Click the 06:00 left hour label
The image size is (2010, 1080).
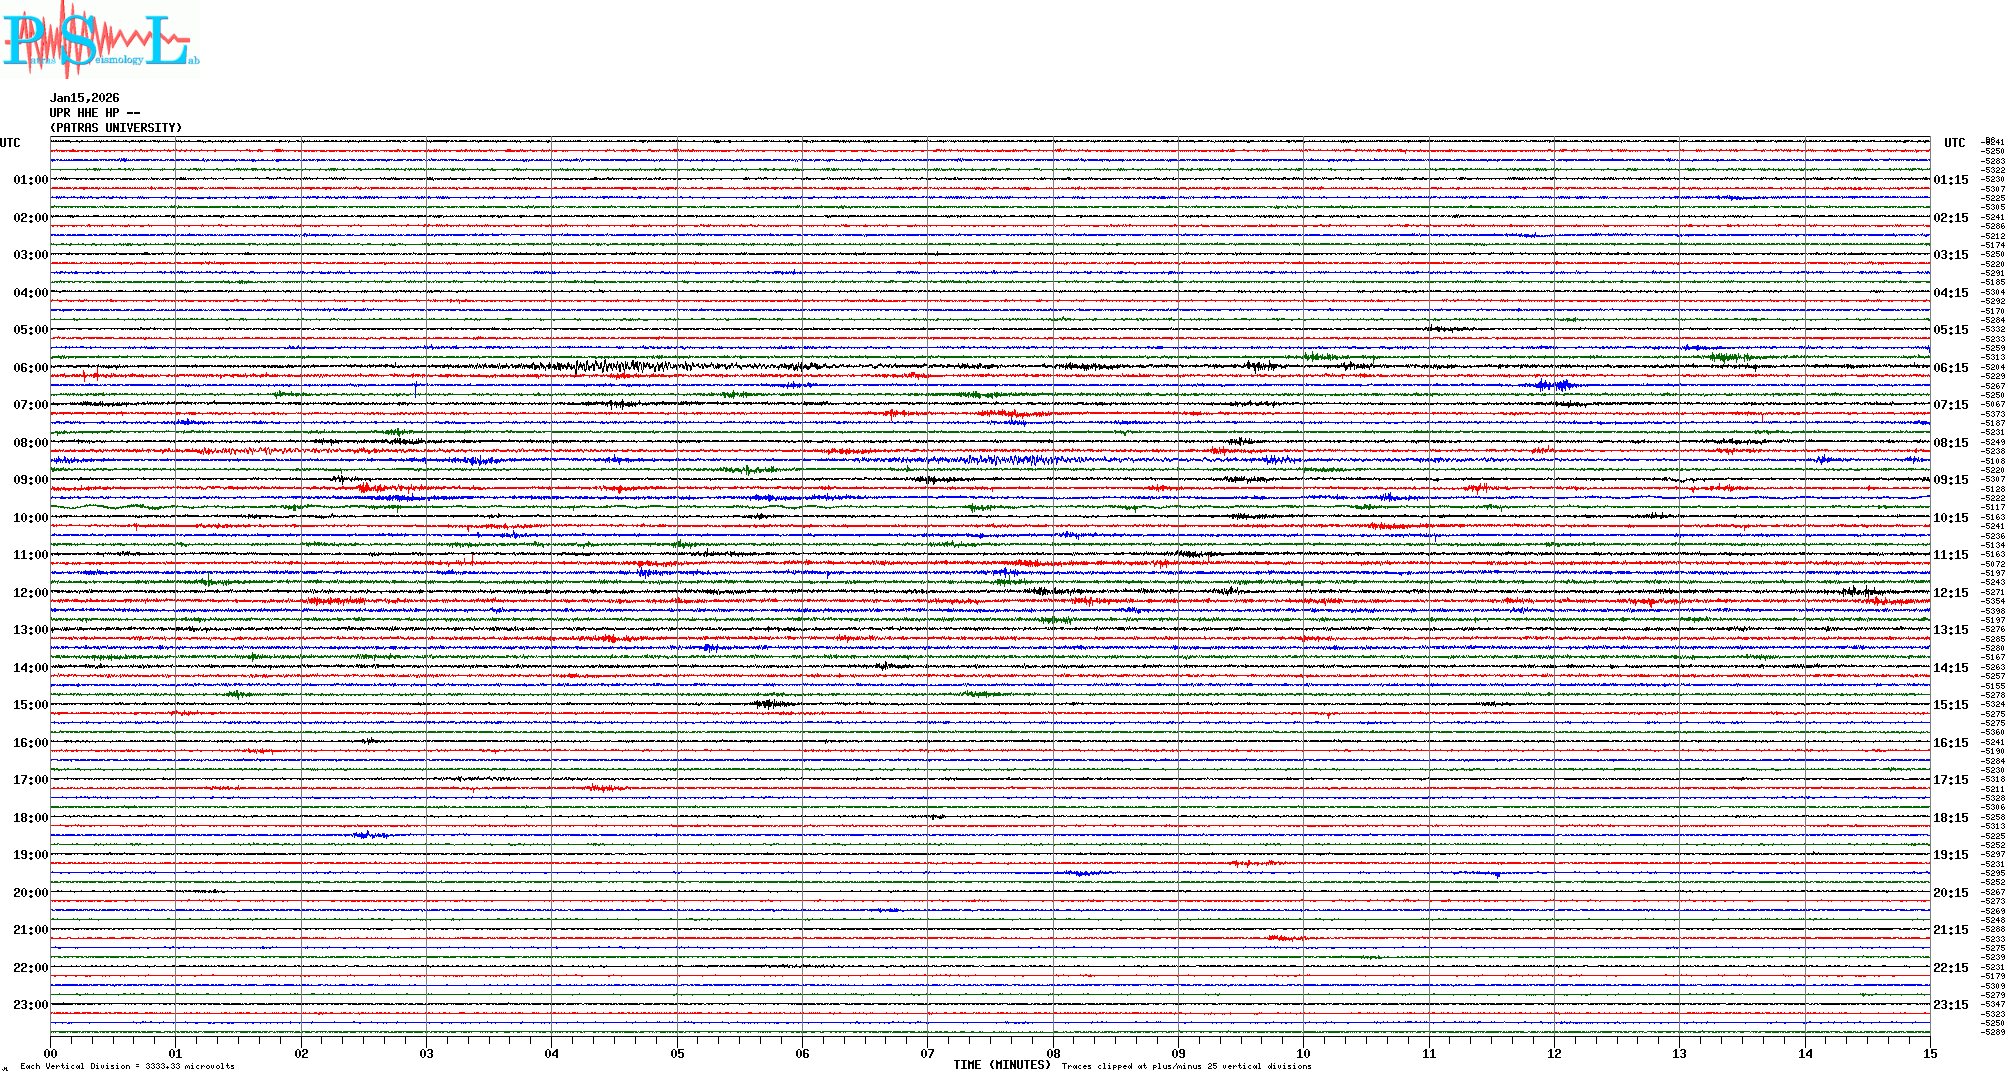coord(30,368)
